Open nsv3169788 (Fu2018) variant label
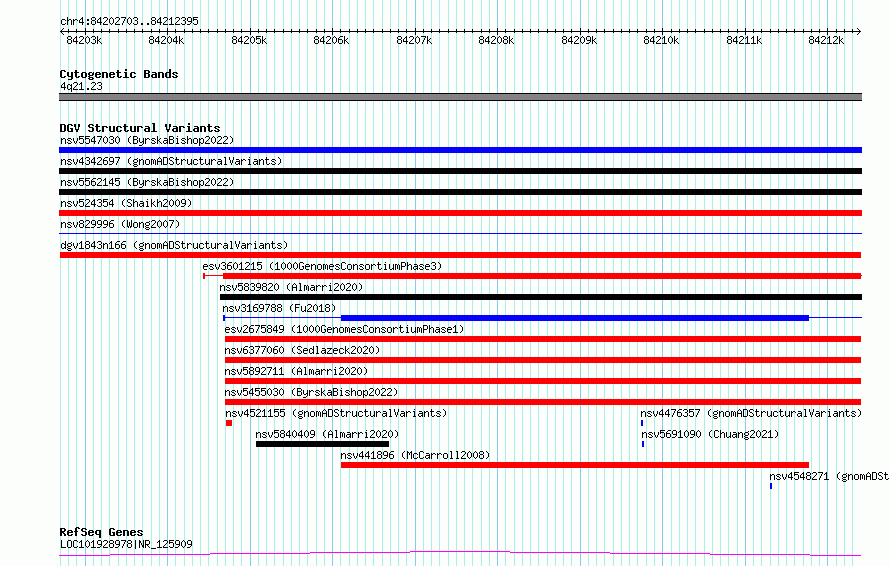 click(x=279, y=308)
